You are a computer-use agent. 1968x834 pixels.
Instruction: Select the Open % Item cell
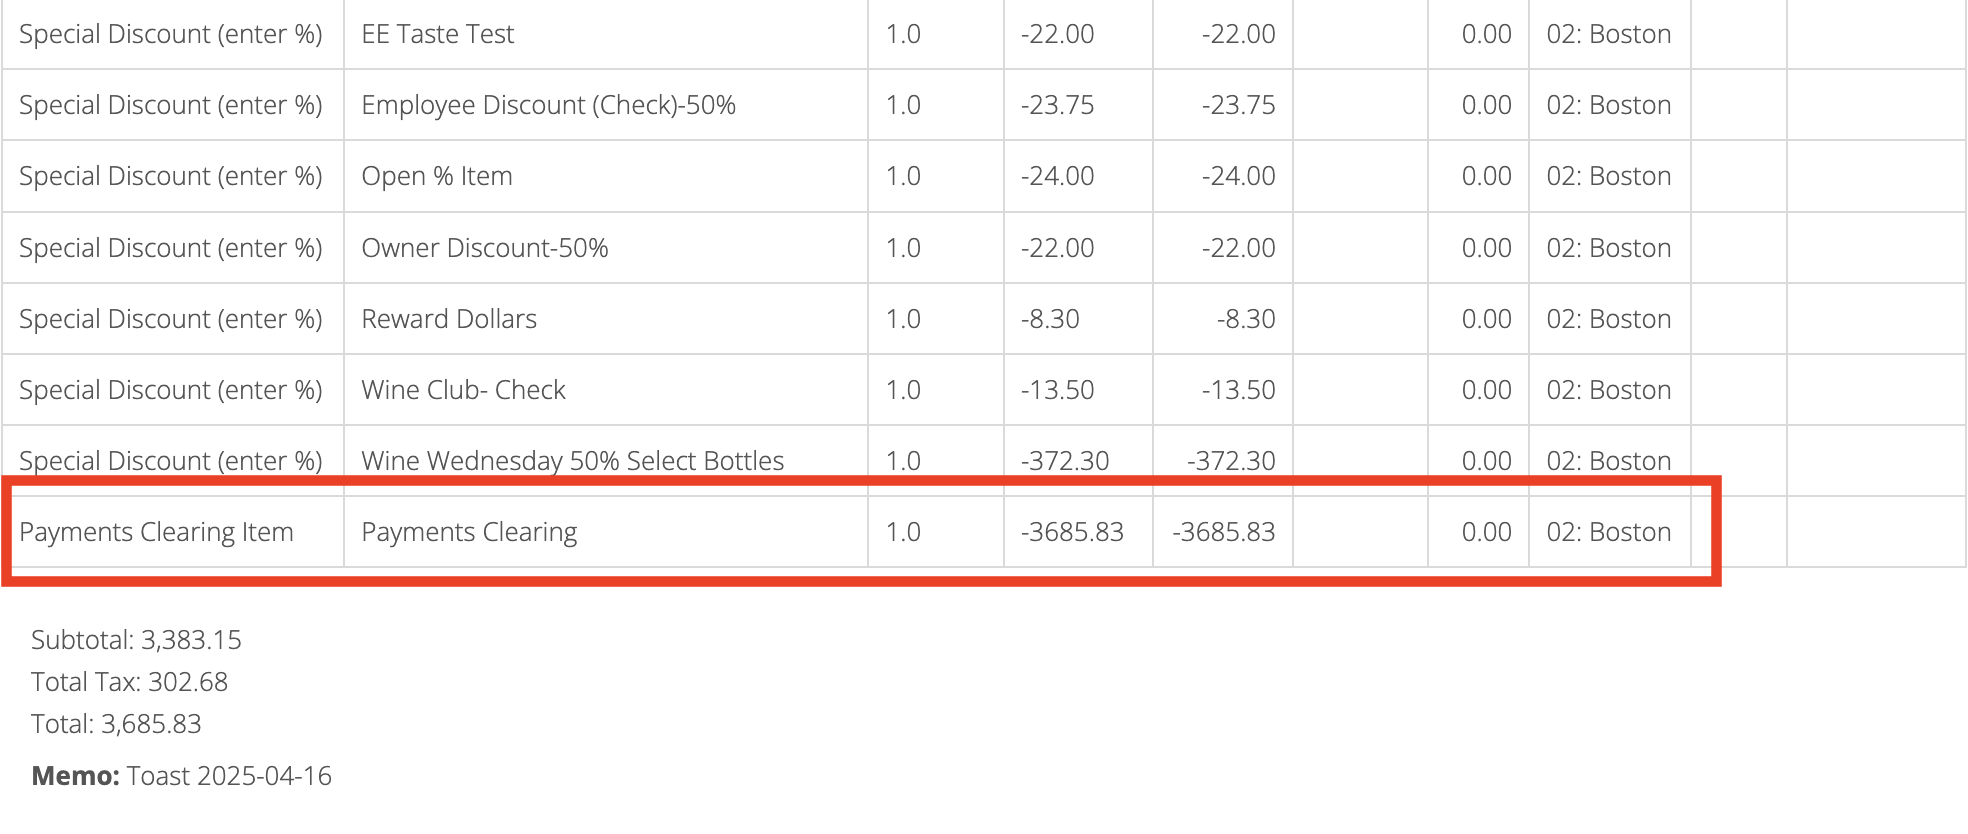coord(436,176)
